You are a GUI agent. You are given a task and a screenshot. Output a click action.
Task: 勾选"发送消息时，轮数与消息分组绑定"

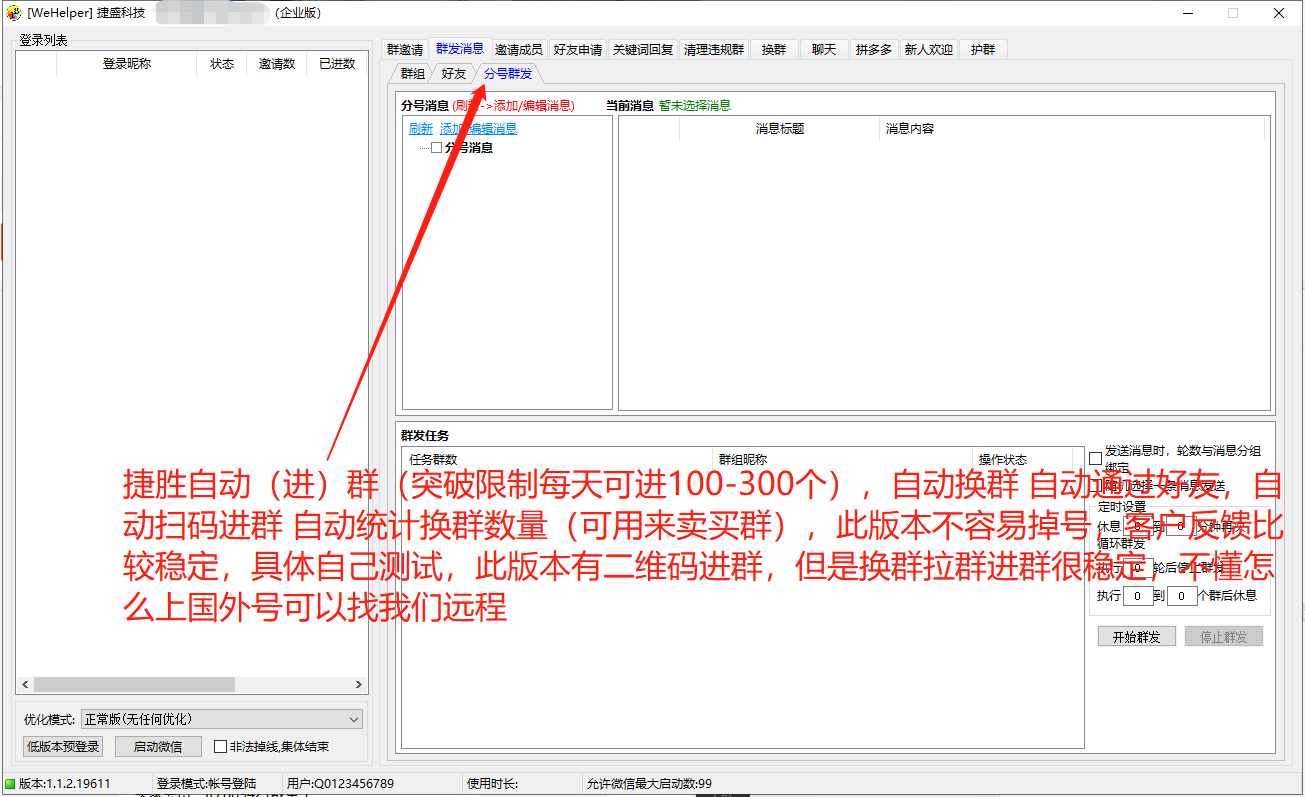coord(1094,455)
